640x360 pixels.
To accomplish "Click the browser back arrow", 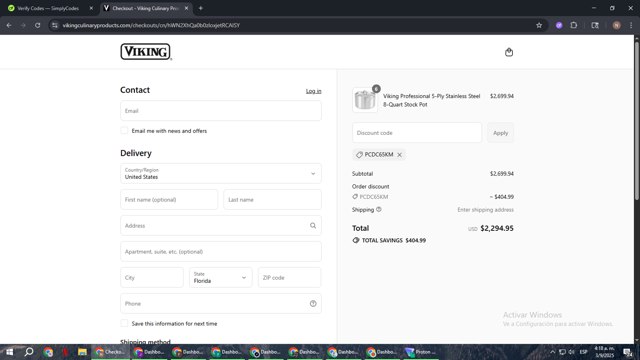I will coord(9,25).
